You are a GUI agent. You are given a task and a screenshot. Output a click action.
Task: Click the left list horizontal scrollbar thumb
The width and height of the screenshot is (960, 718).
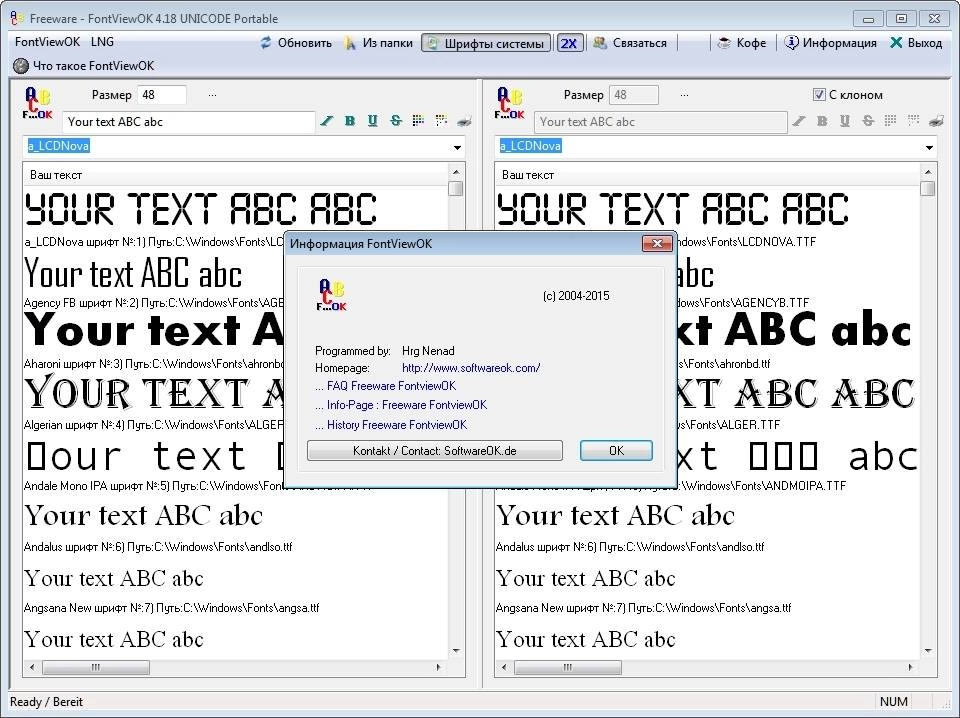pyautogui.click(x=96, y=667)
